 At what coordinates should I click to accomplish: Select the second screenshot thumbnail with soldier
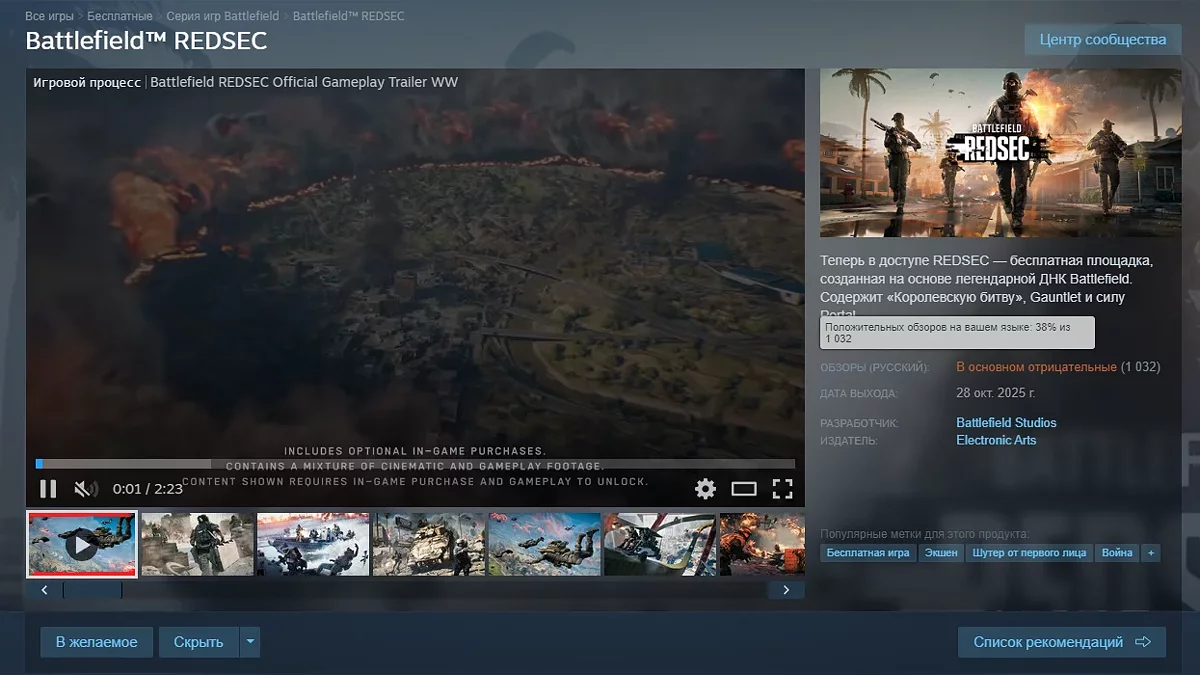point(197,544)
